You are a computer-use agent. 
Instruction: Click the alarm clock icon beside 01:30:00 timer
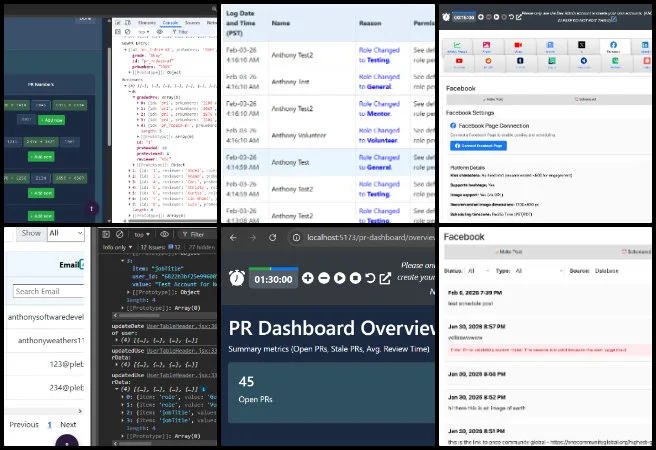pyautogui.click(x=236, y=278)
